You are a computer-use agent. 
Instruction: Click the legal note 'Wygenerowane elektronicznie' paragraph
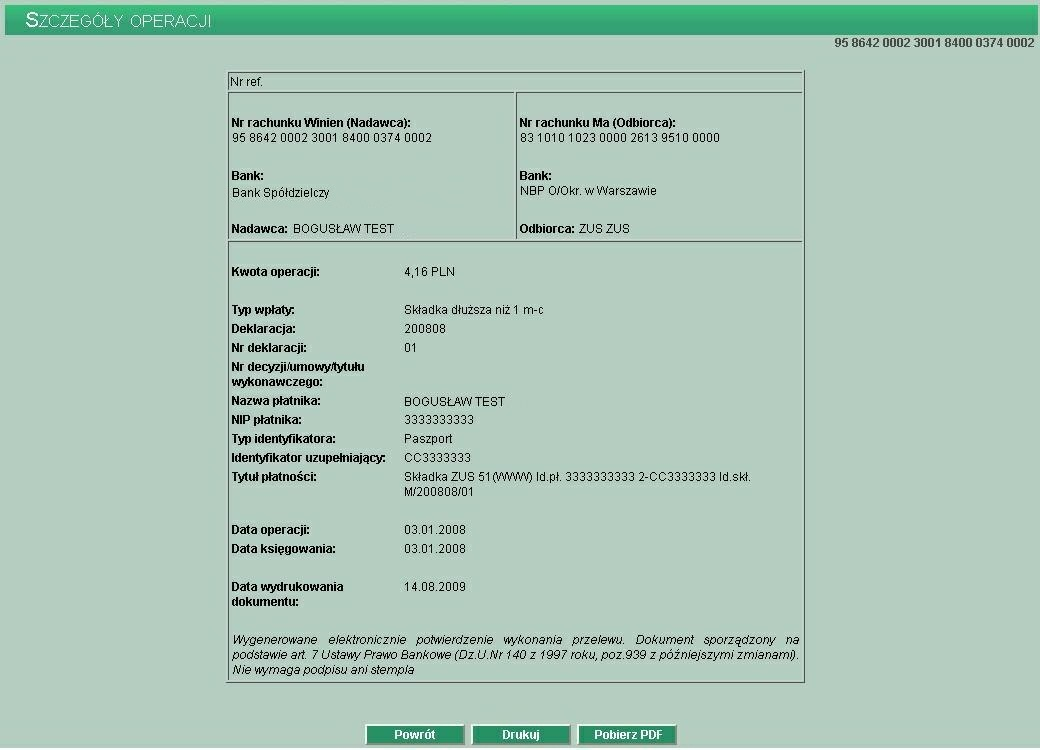click(515, 655)
